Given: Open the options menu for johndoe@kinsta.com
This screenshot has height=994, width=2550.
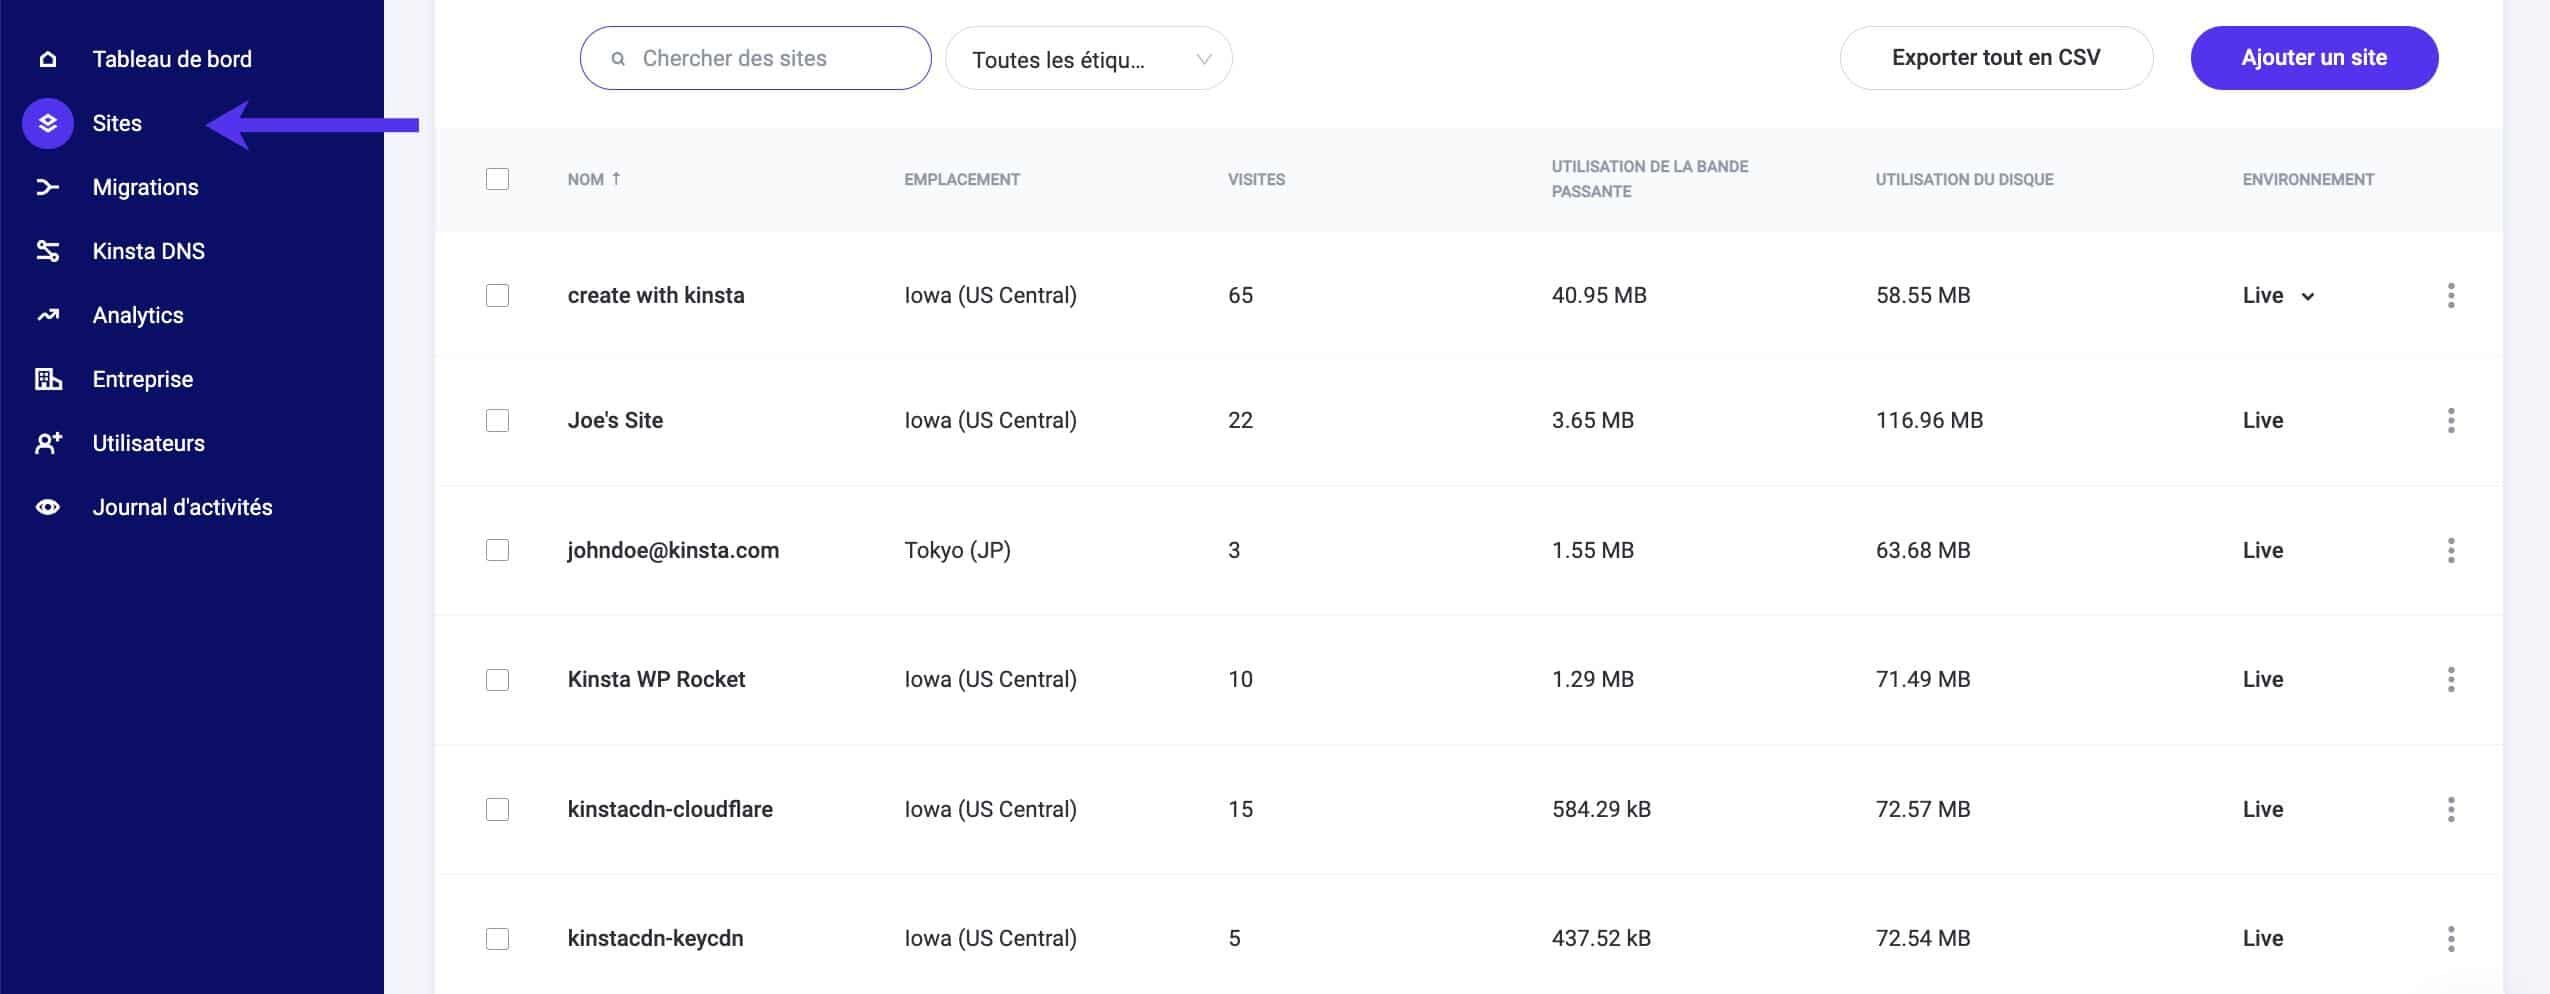Looking at the screenshot, I should [2452, 550].
